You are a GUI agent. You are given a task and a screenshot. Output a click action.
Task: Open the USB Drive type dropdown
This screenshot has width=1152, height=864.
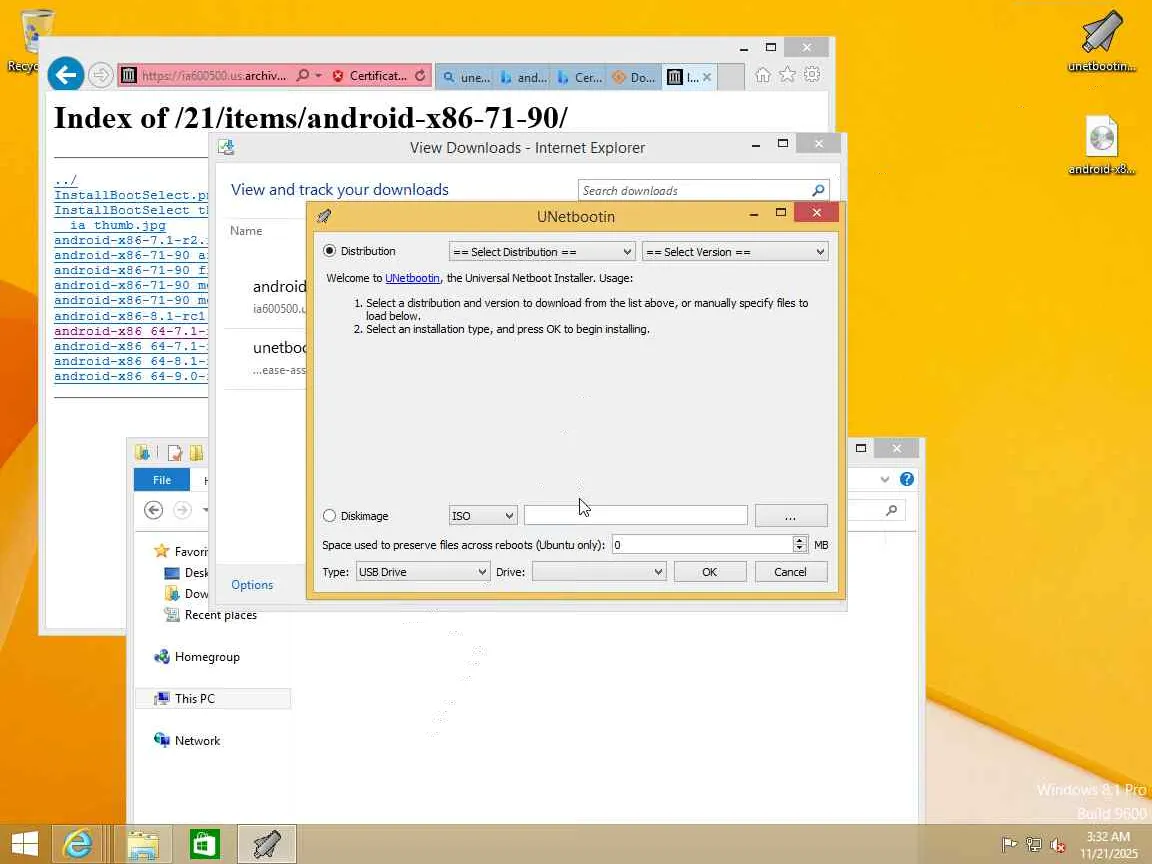click(x=422, y=572)
